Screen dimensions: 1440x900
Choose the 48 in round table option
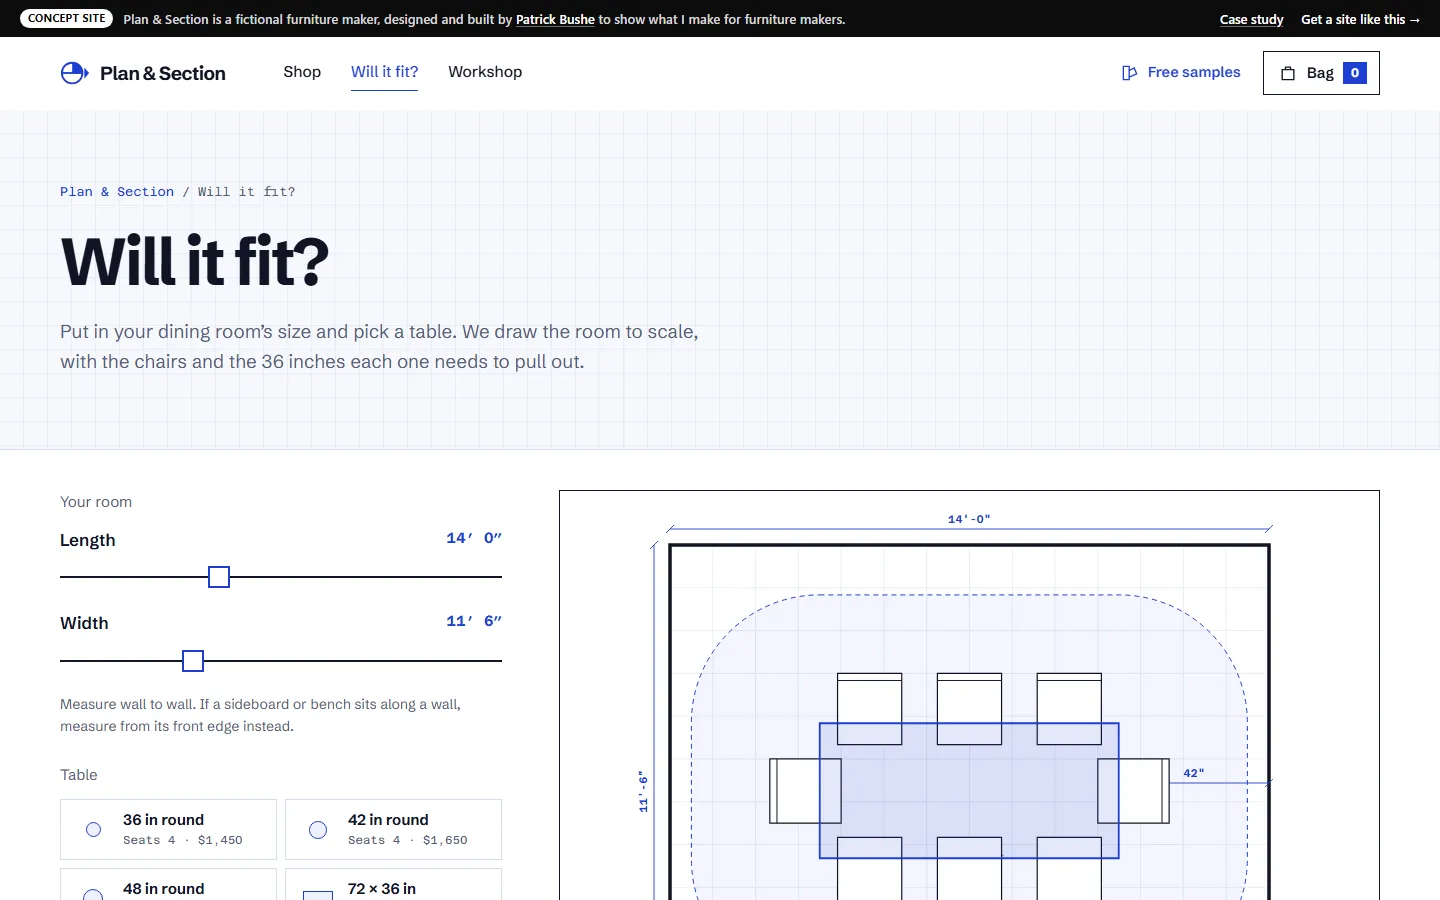click(168, 884)
